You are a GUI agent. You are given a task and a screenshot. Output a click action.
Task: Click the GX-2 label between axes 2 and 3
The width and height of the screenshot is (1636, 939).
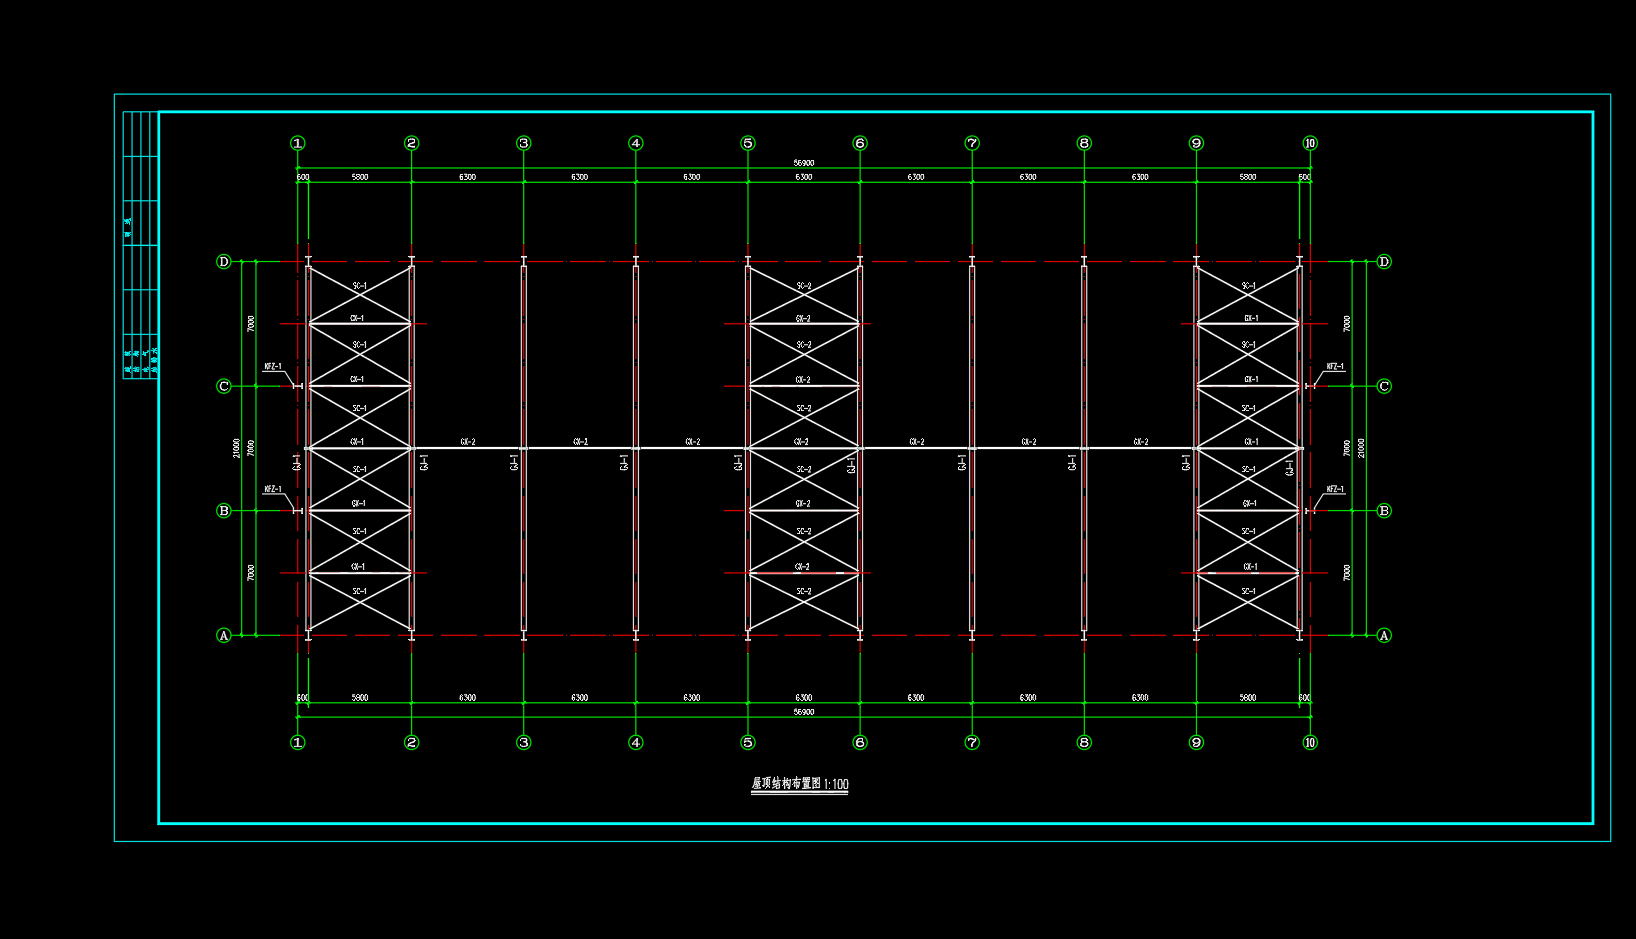pos(468,441)
